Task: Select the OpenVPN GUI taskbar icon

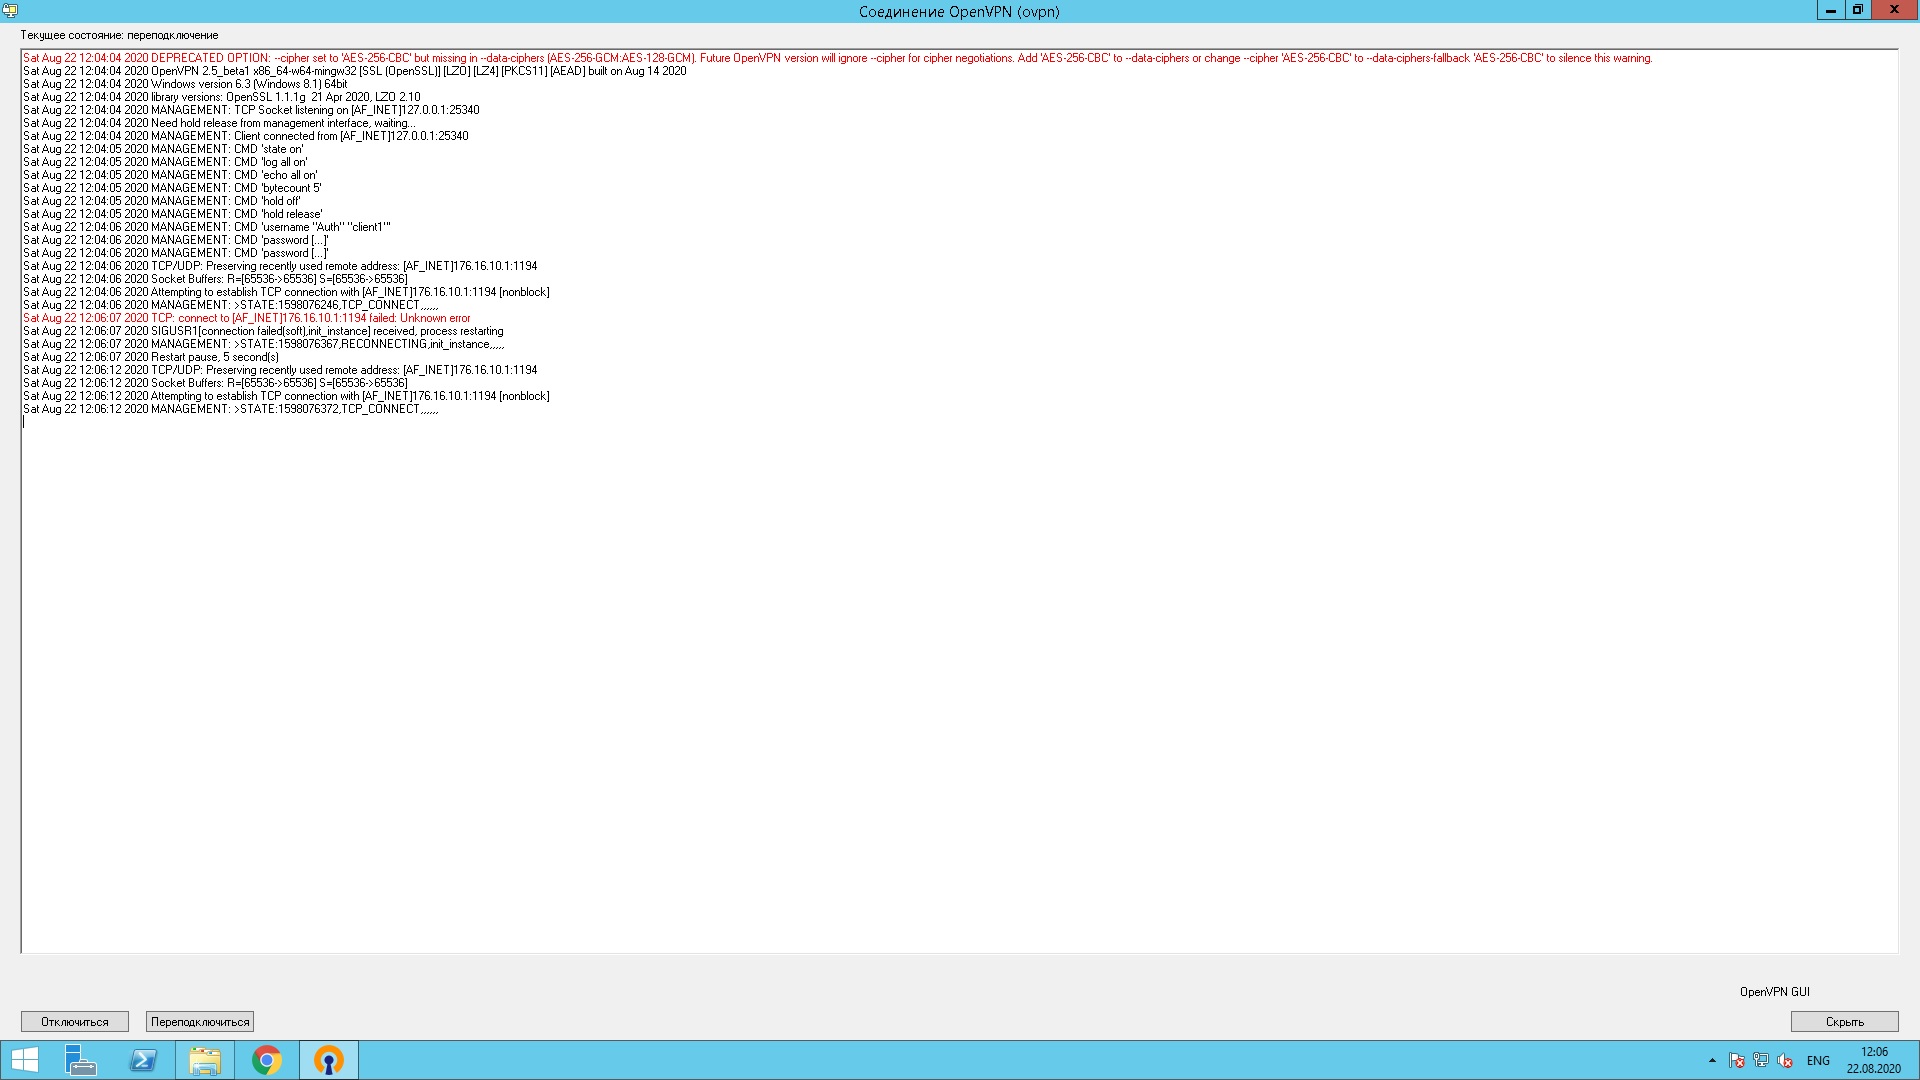Action: coord(329,1060)
